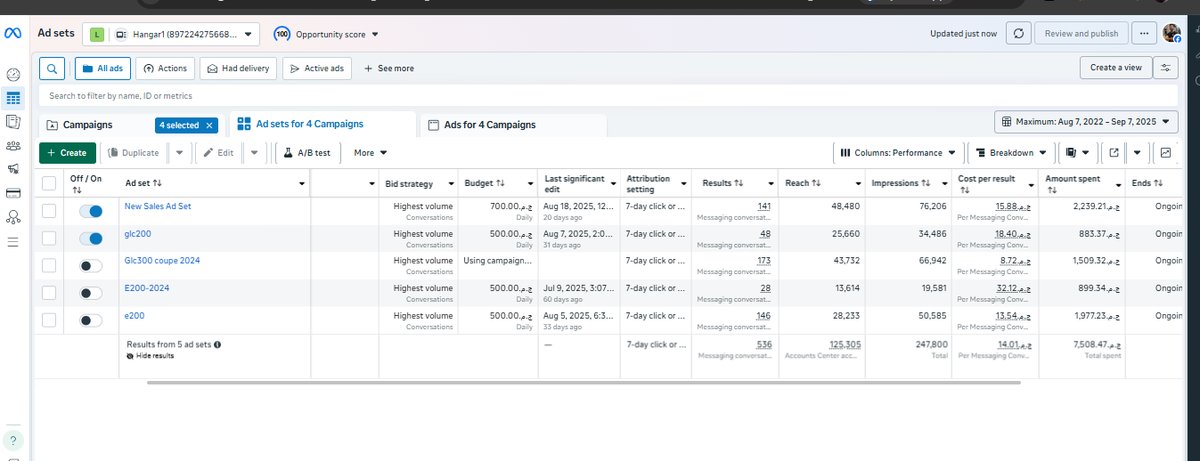
Task: Clear the 4 selected filter X
Action: click(x=208, y=125)
